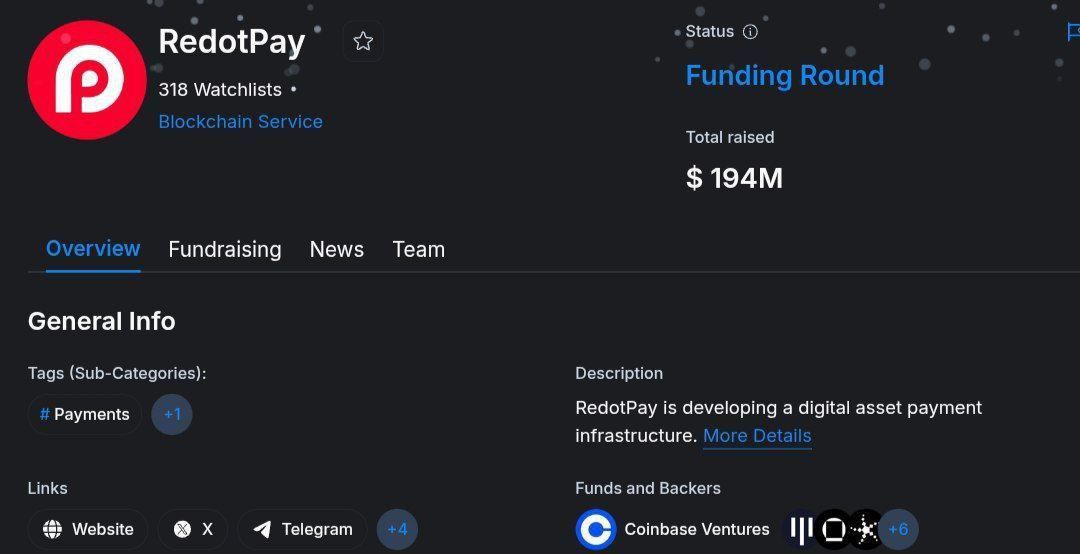The image size is (1080, 554).
Task: Click the flag icon beside Status
Action: (x=1073, y=32)
